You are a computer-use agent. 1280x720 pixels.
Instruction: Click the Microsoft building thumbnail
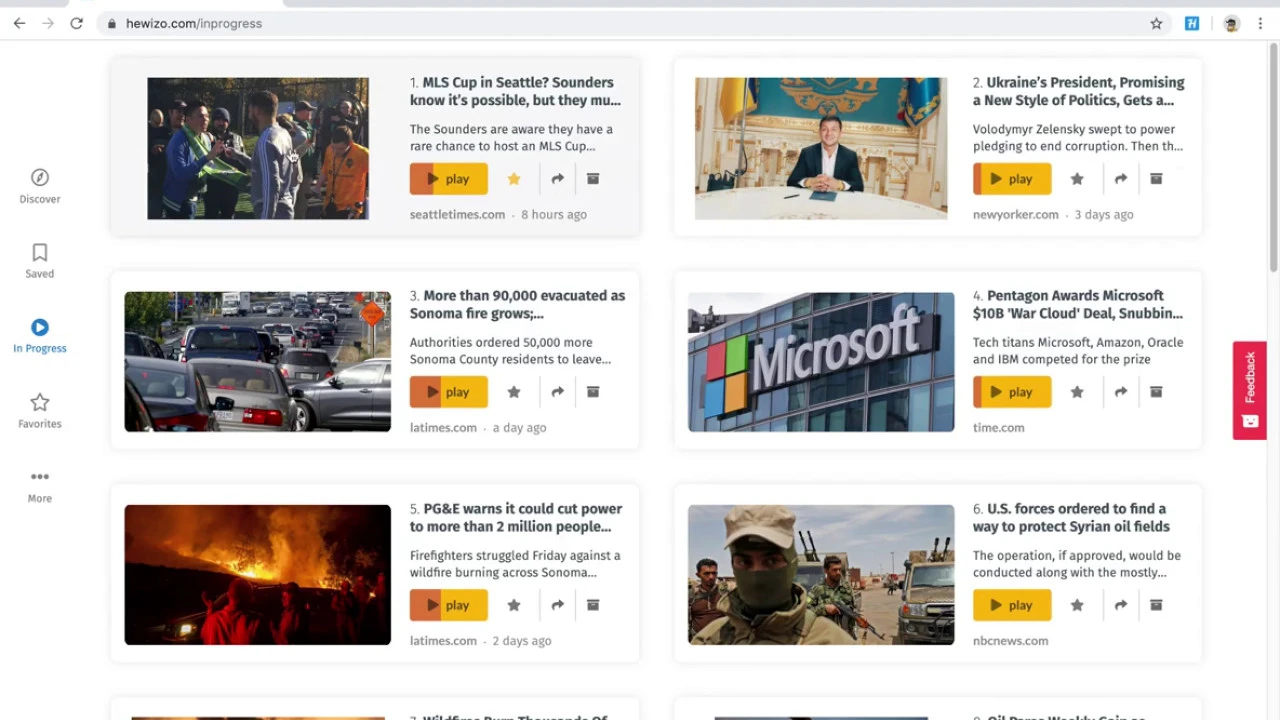(821, 362)
